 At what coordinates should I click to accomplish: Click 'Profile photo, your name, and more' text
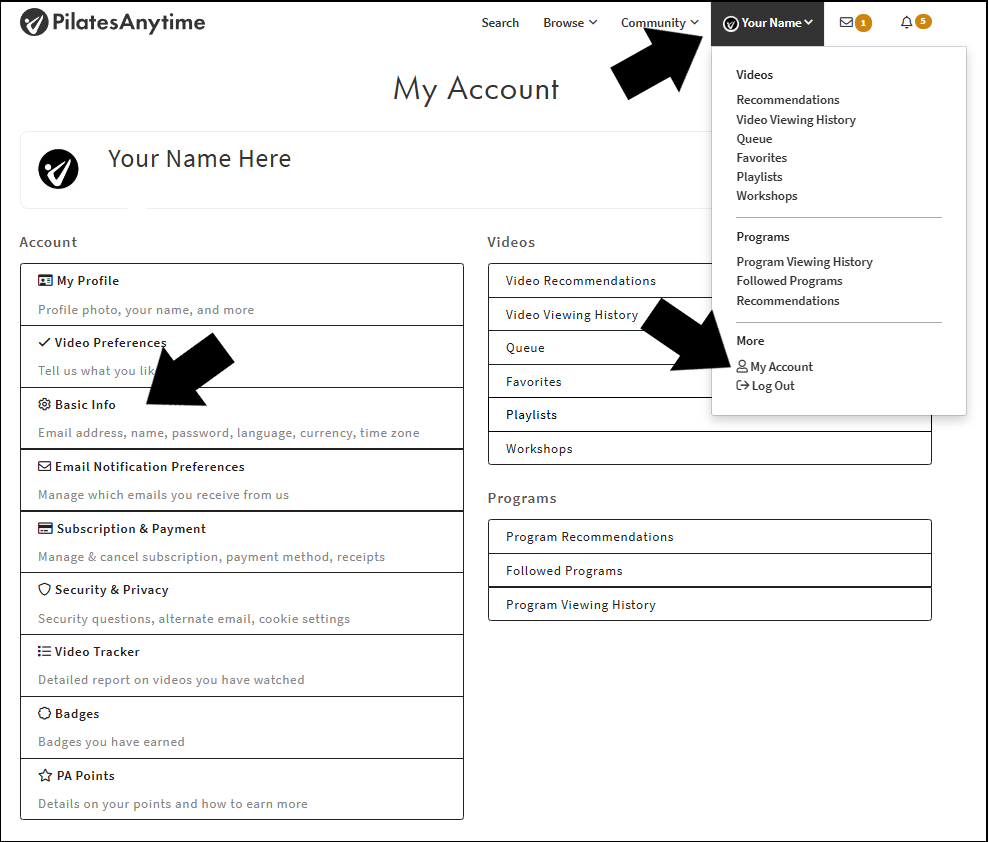coord(146,310)
